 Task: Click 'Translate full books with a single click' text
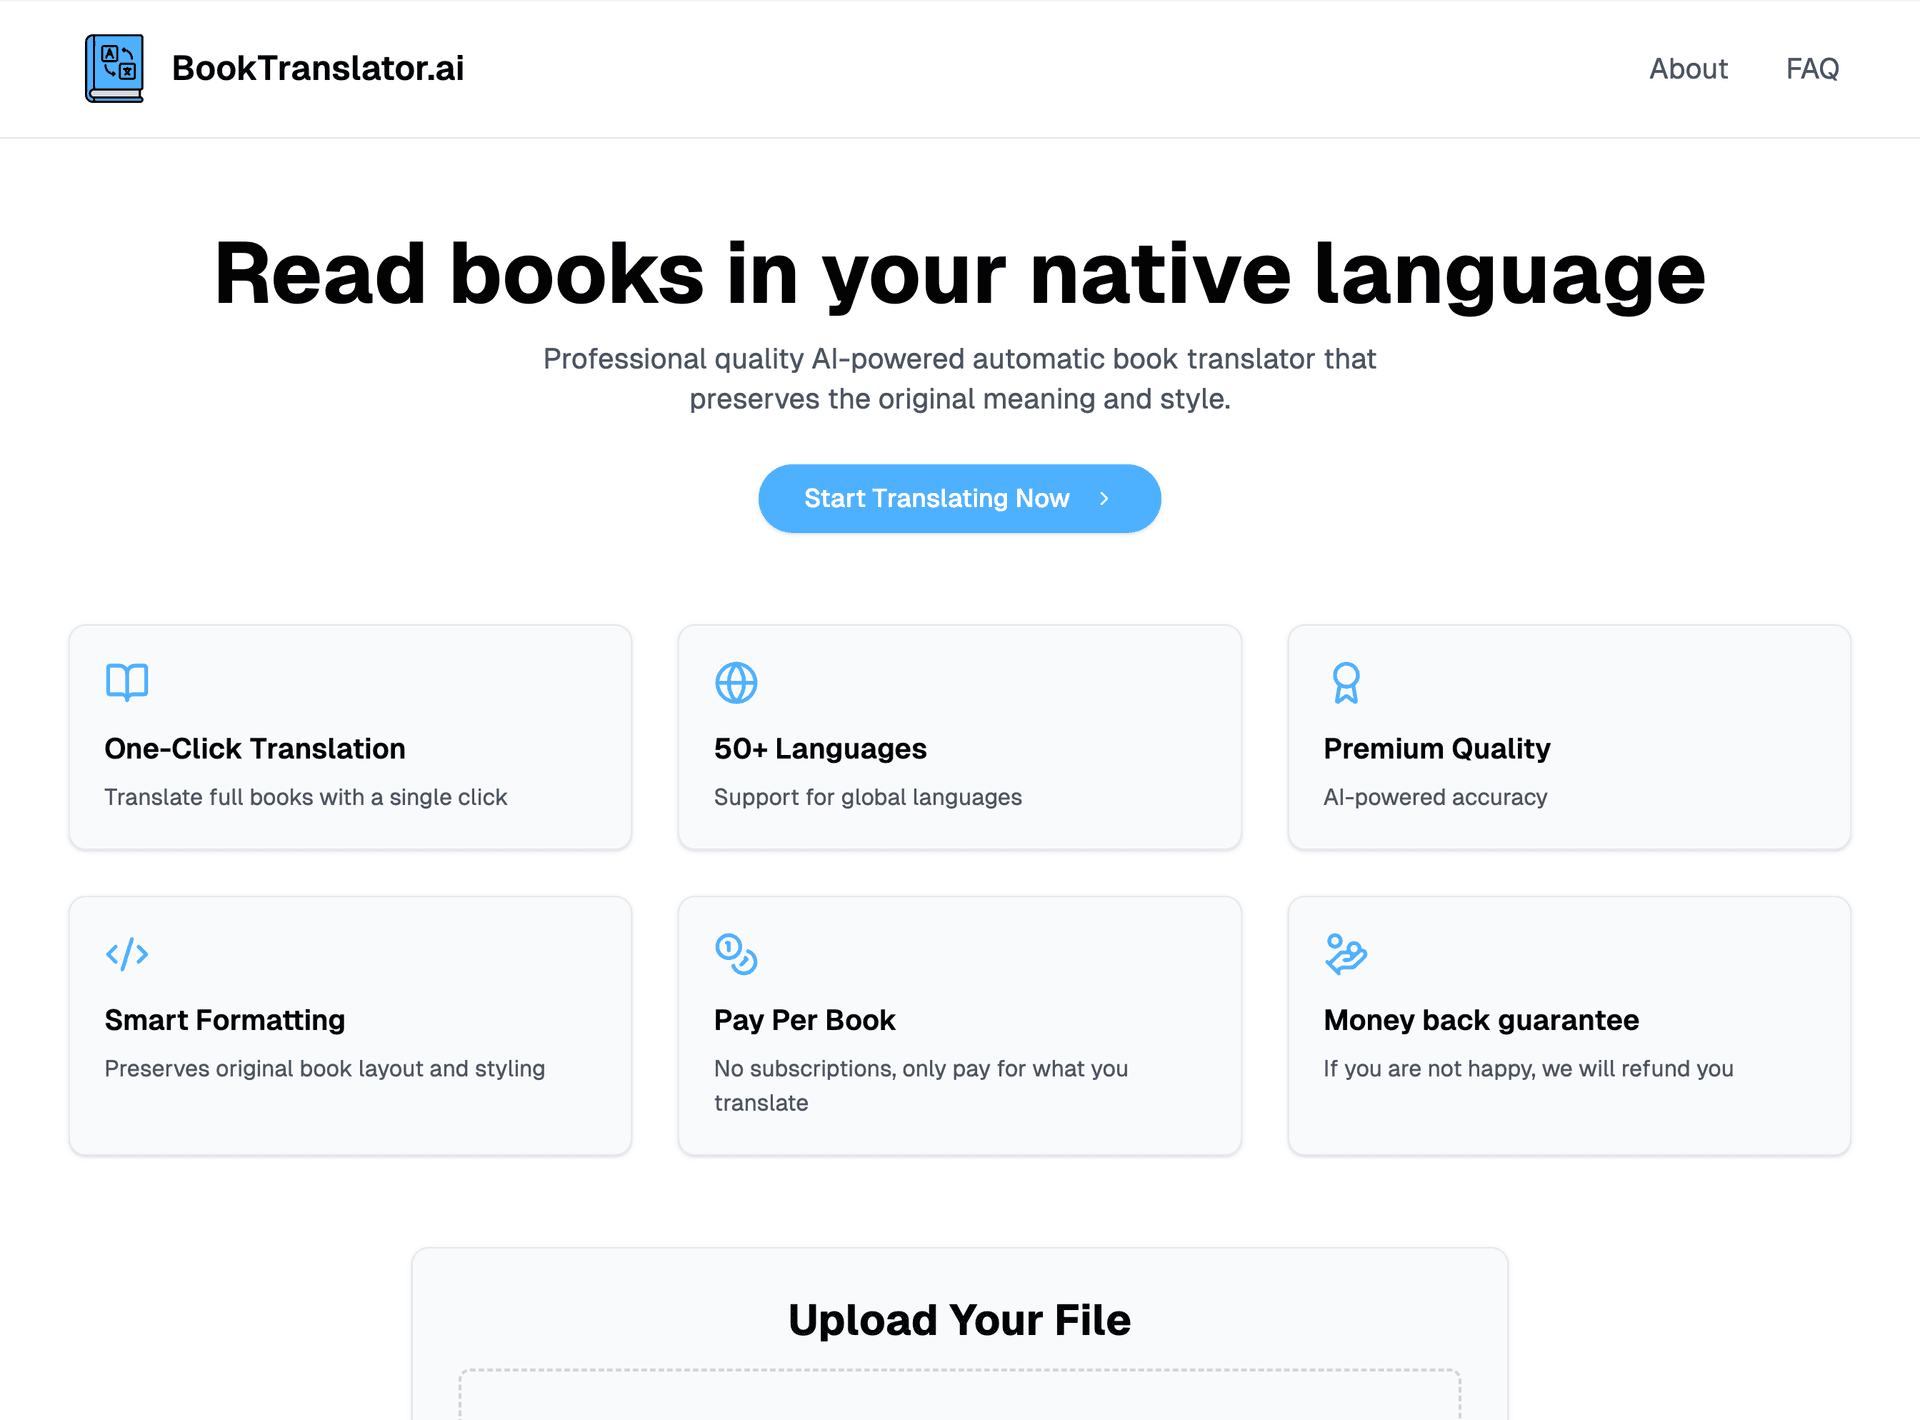coord(306,797)
